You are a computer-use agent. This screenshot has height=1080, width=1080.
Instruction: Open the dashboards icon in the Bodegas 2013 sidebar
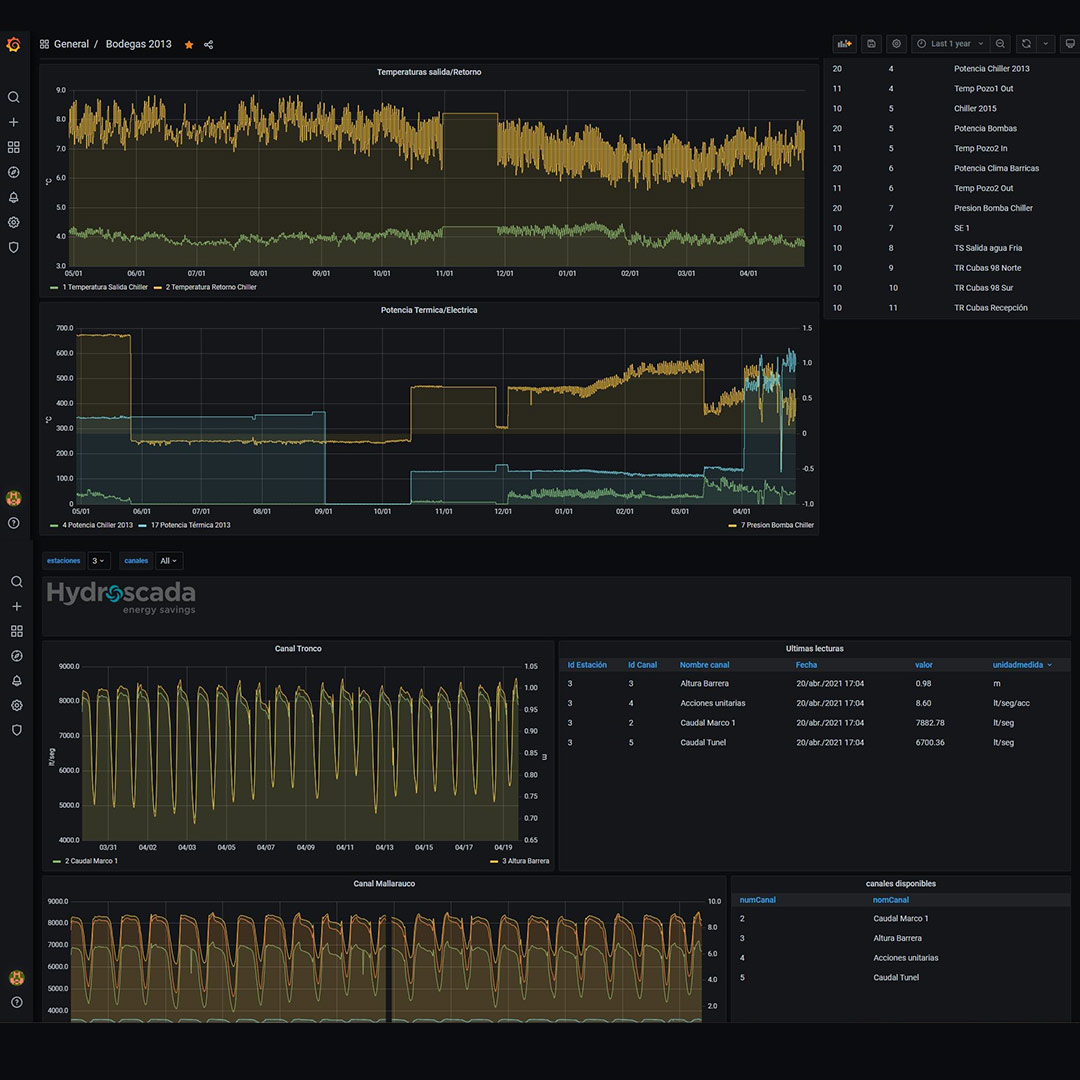point(13,147)
